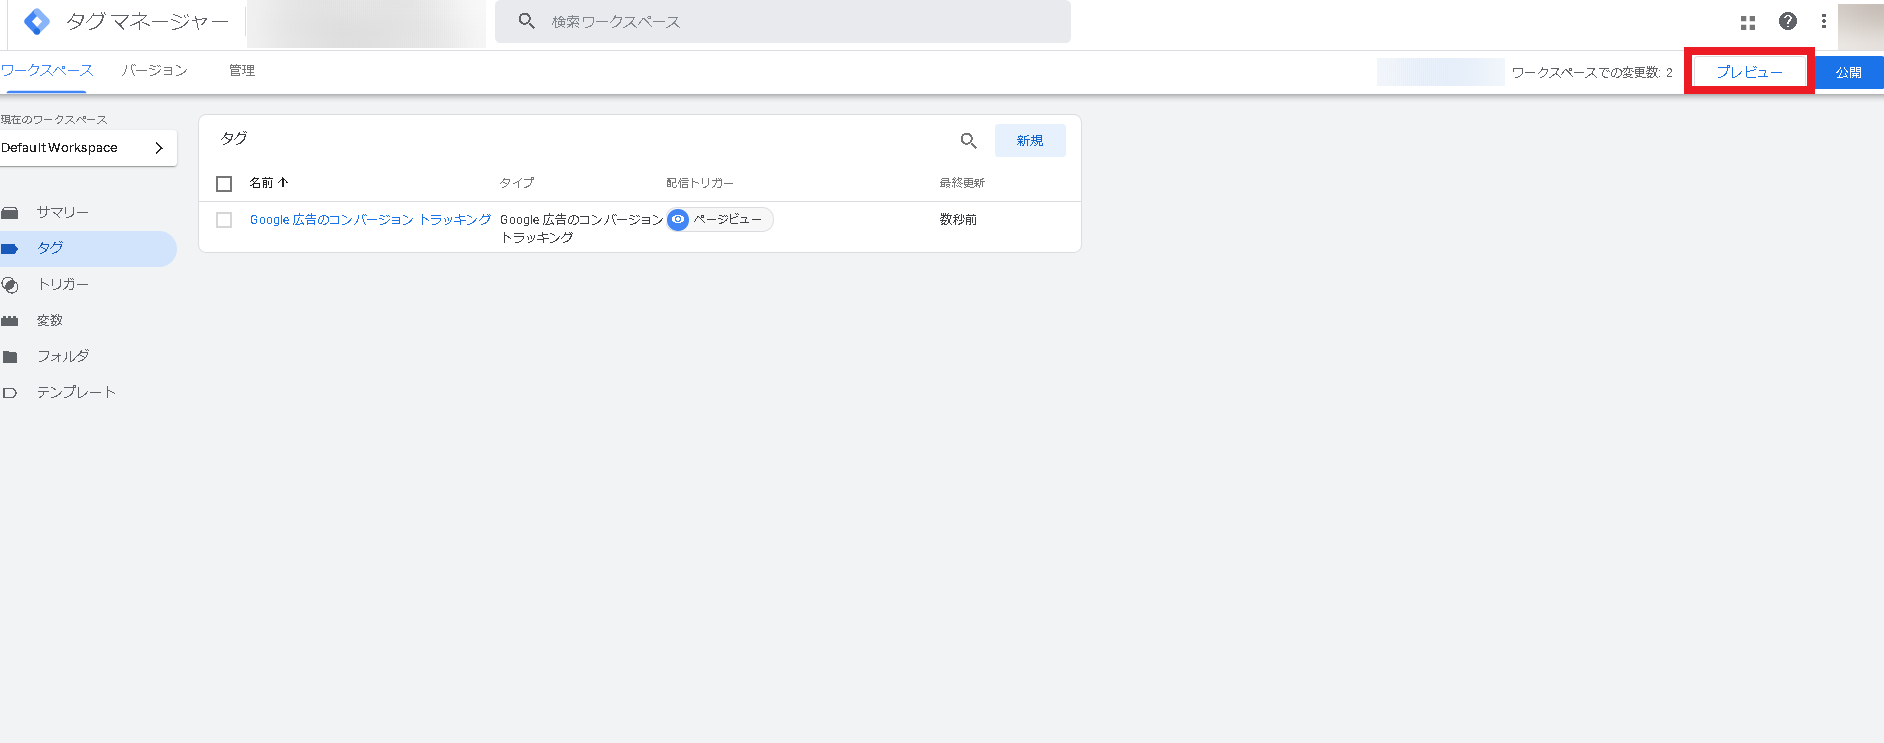Click the トリガー sidebar icon
Screen dimensions: 1884x743
click(10, 285)
